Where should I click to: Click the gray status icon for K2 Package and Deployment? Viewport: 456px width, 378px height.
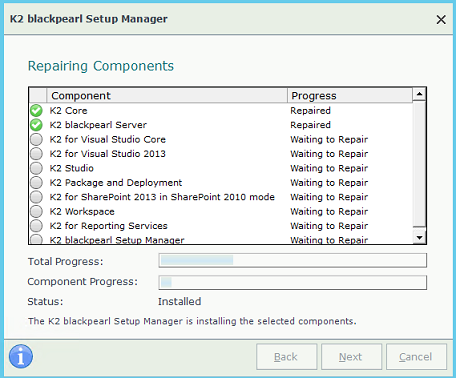(x=36, y=183)
